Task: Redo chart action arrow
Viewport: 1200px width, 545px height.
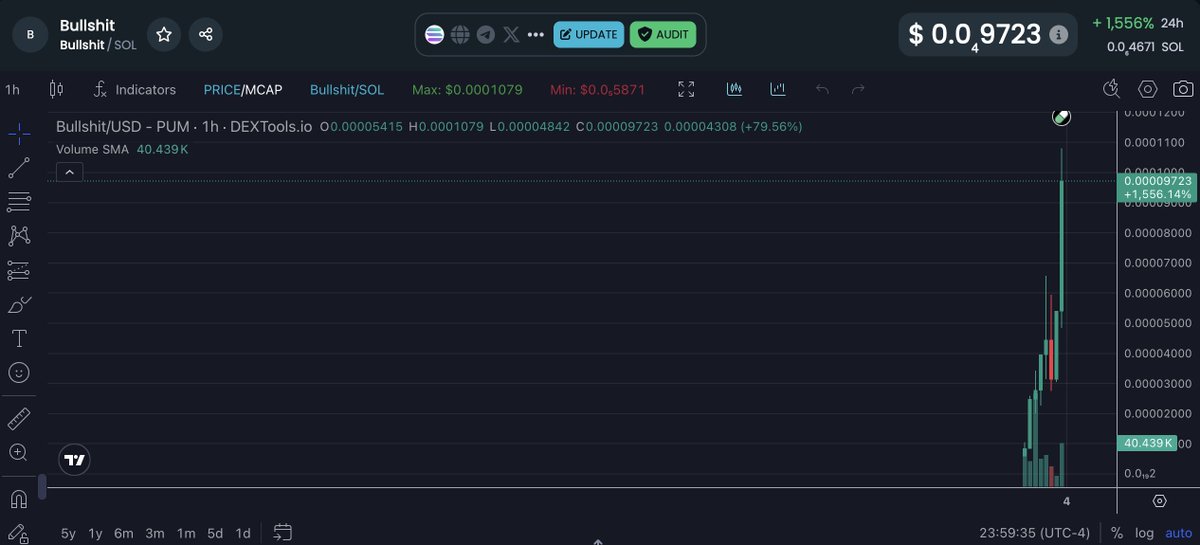Action: pos(858,89)
